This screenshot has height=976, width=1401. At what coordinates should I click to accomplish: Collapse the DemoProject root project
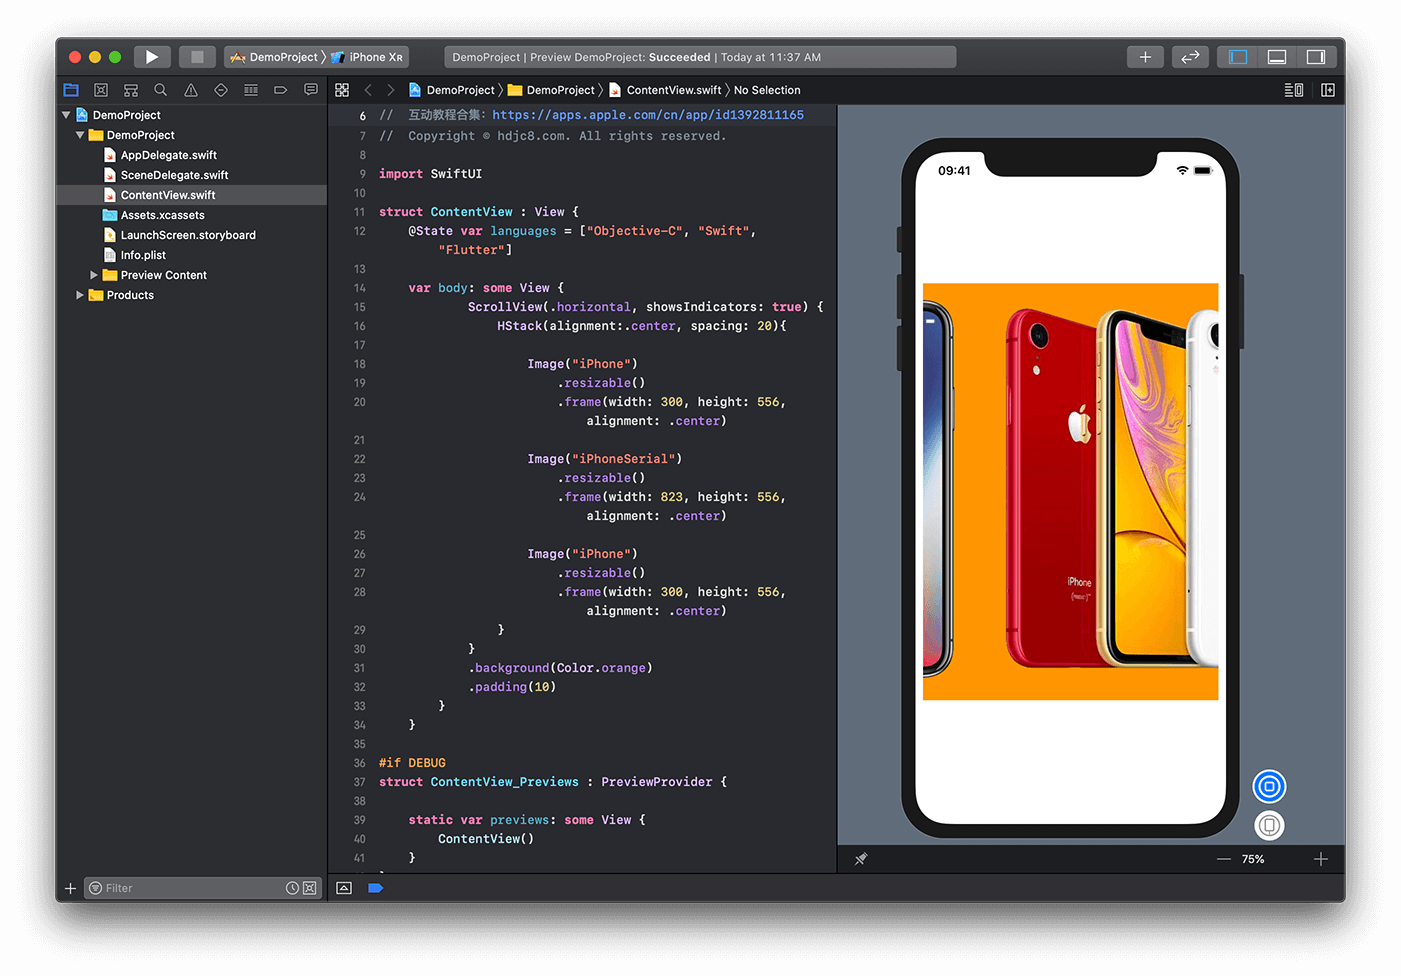[66, 115]
